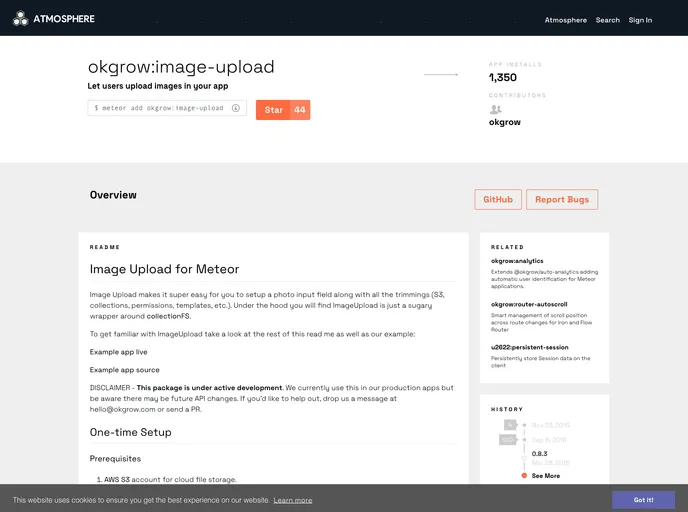Open the okgrow contributor profile
Image resolution: width=688 pixels, height=512 pixels.
pos(505,122)
